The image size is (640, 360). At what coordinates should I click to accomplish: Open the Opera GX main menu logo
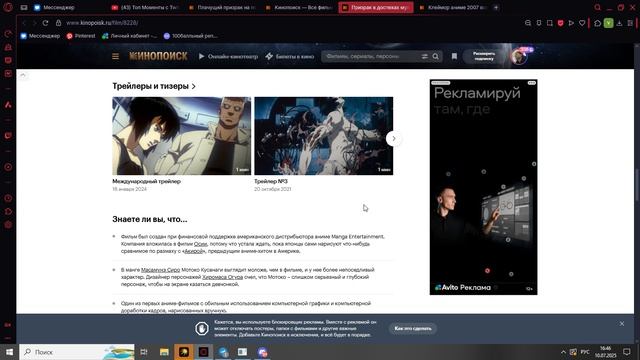coord(8,7)
